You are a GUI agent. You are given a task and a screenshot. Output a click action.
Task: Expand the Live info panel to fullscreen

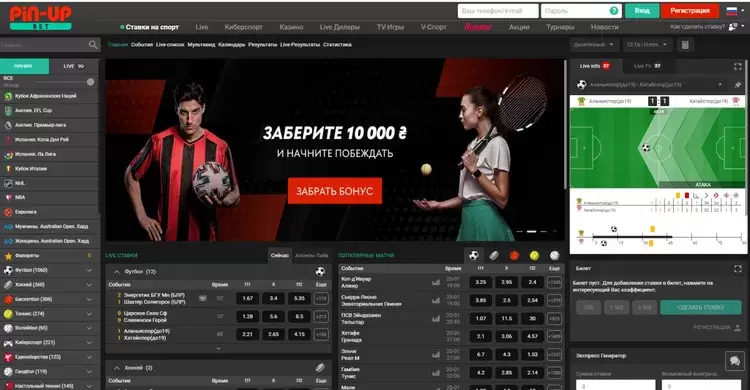coord(738,66)
